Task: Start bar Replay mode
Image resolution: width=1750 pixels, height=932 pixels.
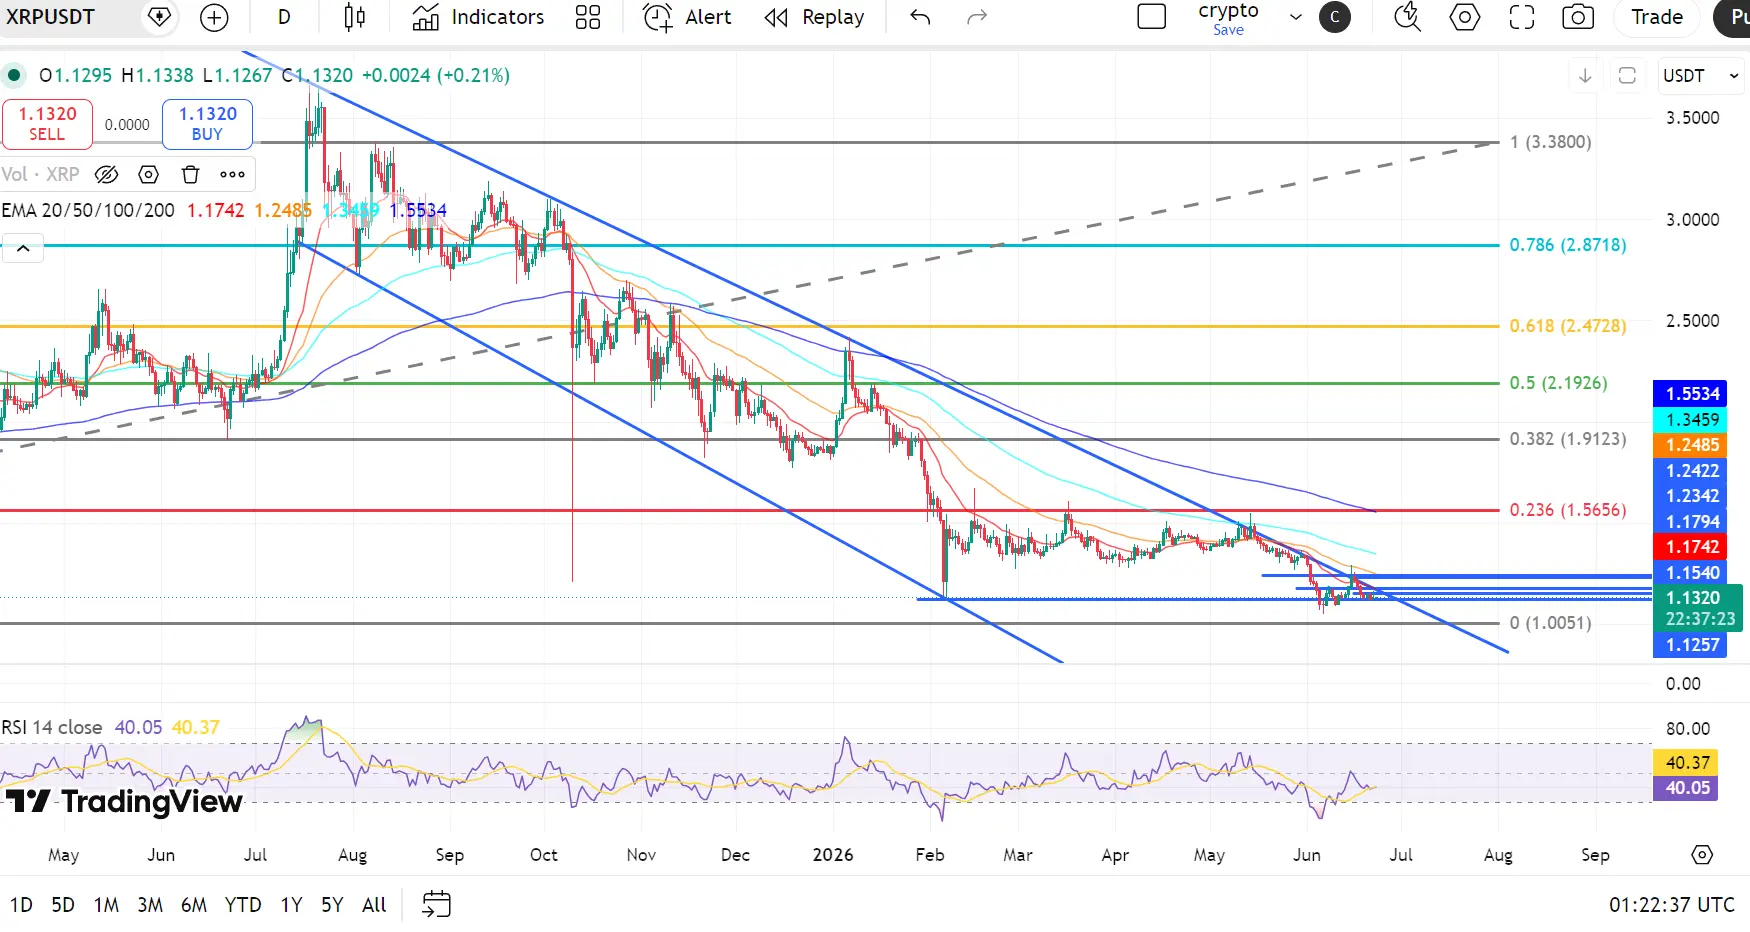Action: pyautogui.click(x=814, y=17)
